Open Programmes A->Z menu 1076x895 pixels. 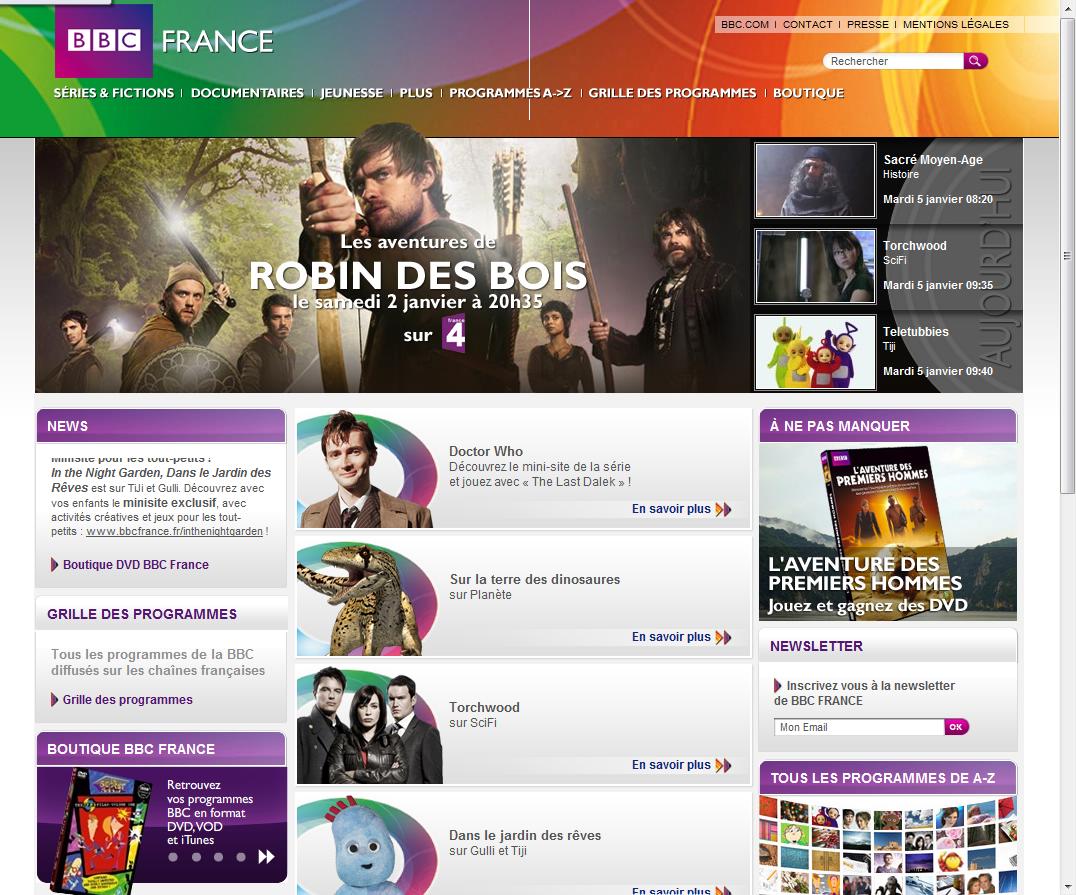coord(511,93)
